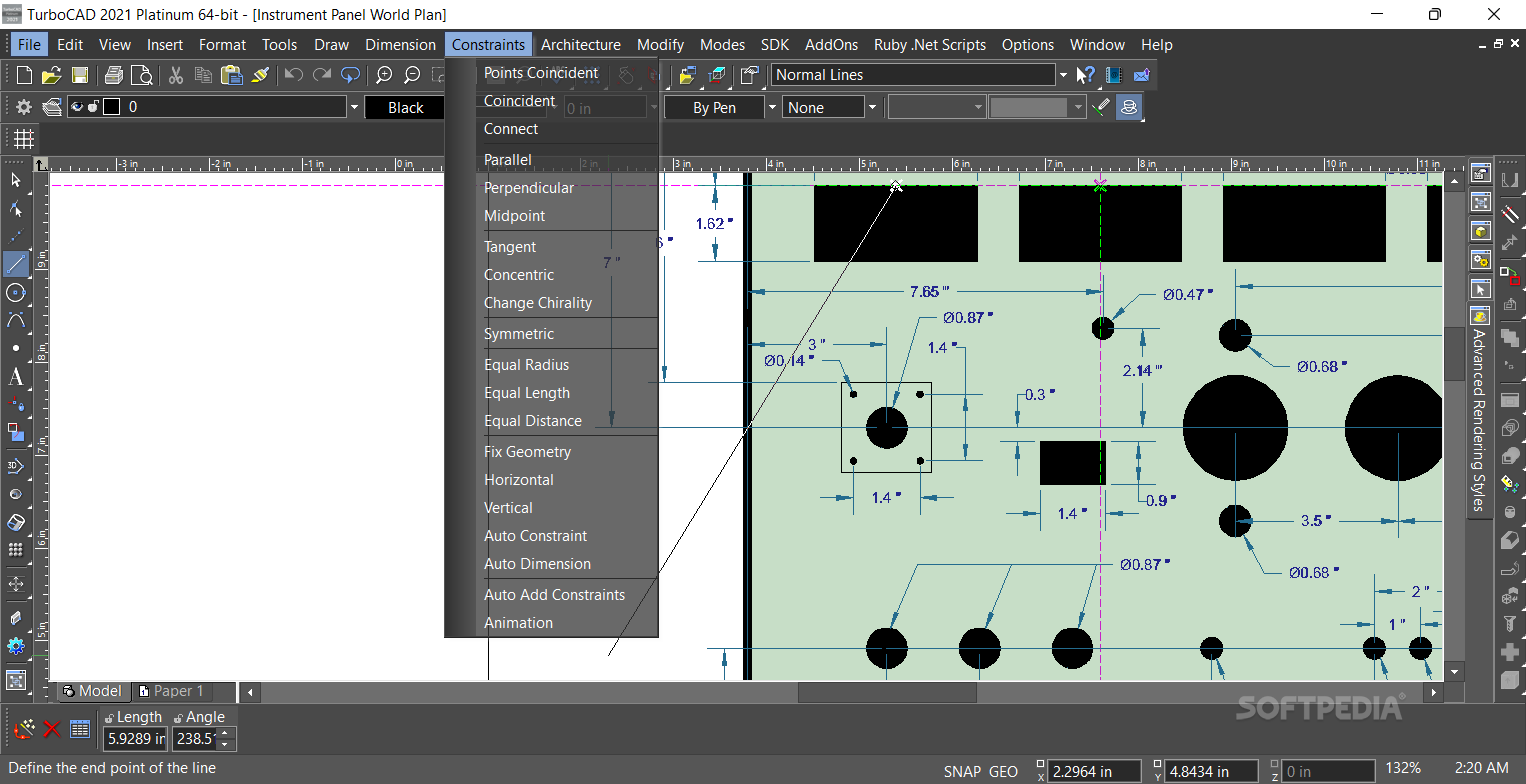
Task: Click the Black pen color box
Action: click(406, 107)
